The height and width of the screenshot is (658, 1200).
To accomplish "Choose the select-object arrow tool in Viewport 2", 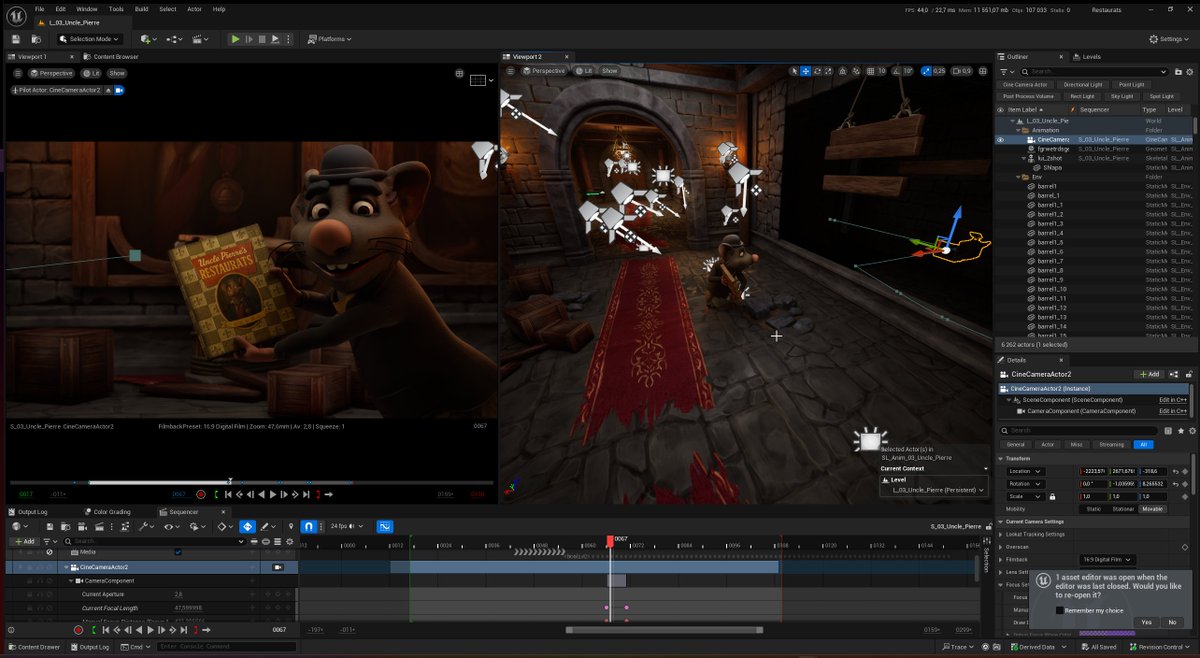I will click(794, 71).
